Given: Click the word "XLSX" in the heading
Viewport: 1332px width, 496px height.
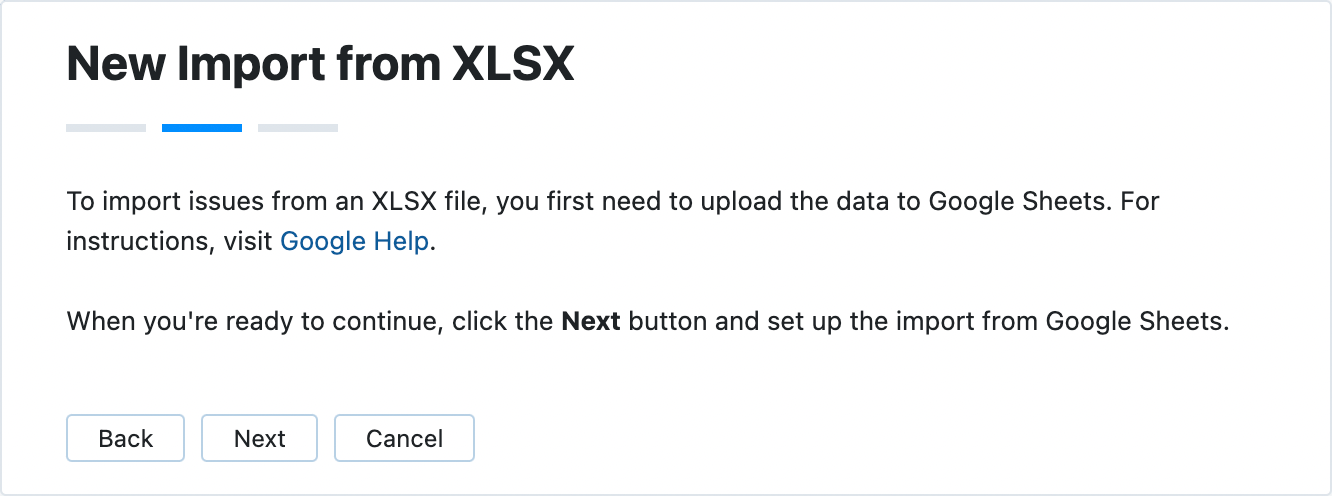Looking at the screenshot, I should pos(513,64).
